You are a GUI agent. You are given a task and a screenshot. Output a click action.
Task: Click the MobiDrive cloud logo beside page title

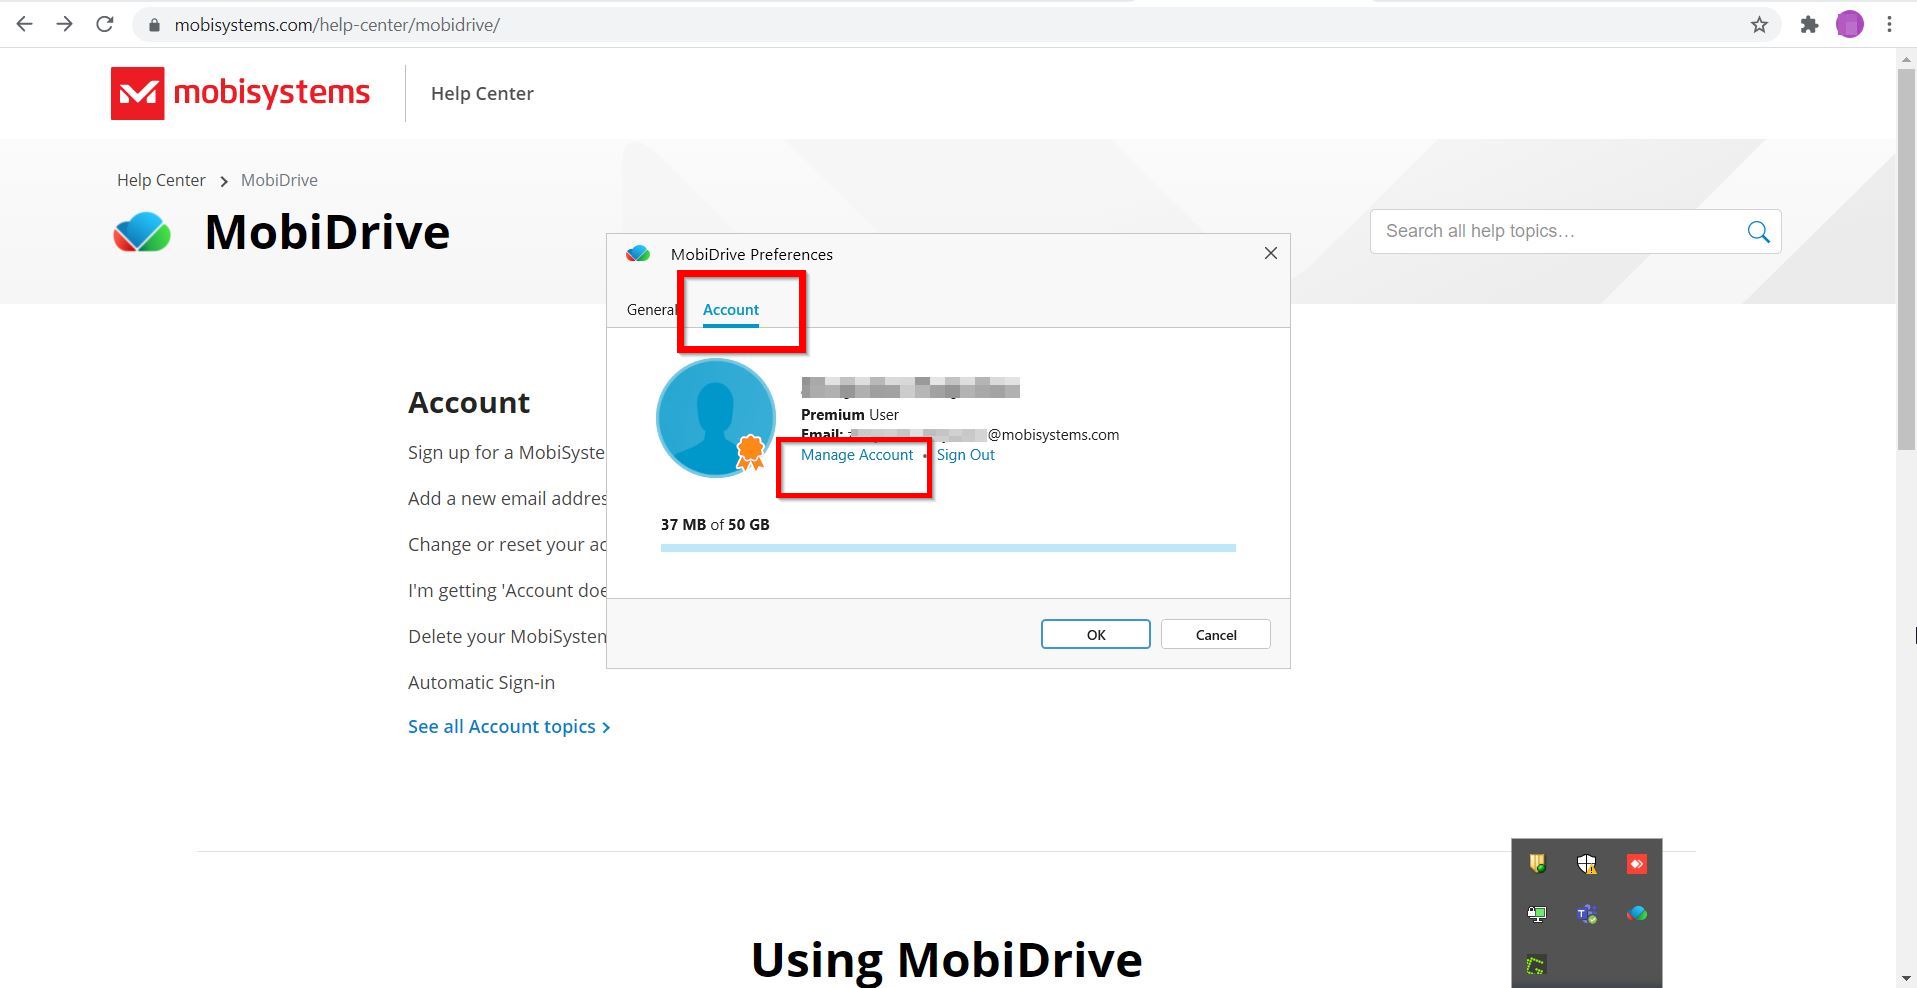[142, 232]
